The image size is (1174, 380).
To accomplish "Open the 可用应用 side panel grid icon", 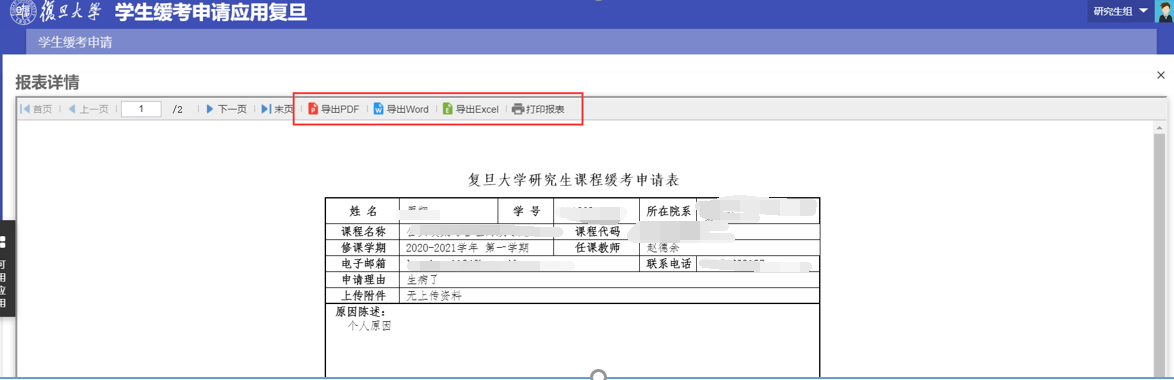I will [3, 242].
